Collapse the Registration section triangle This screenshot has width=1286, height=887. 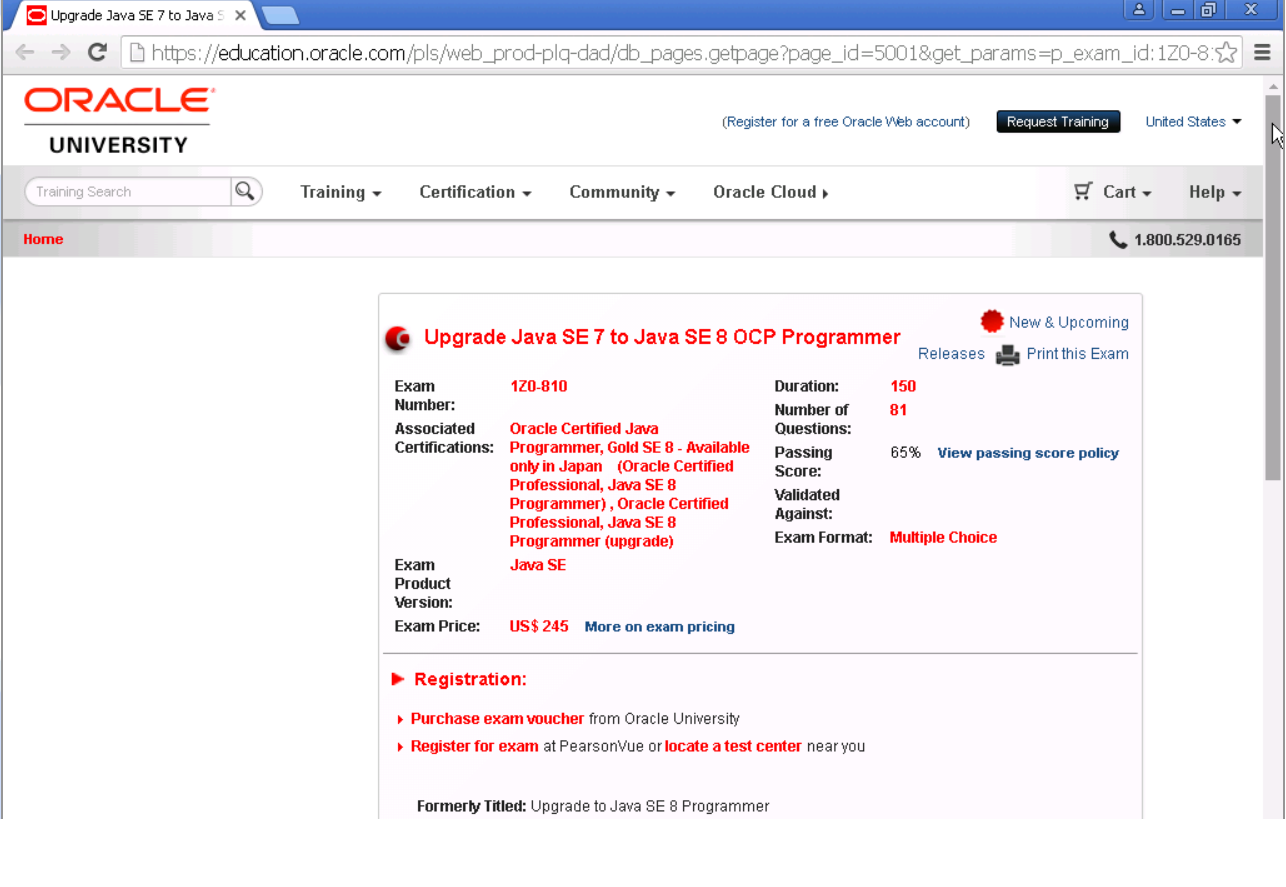tap(398, 680)
